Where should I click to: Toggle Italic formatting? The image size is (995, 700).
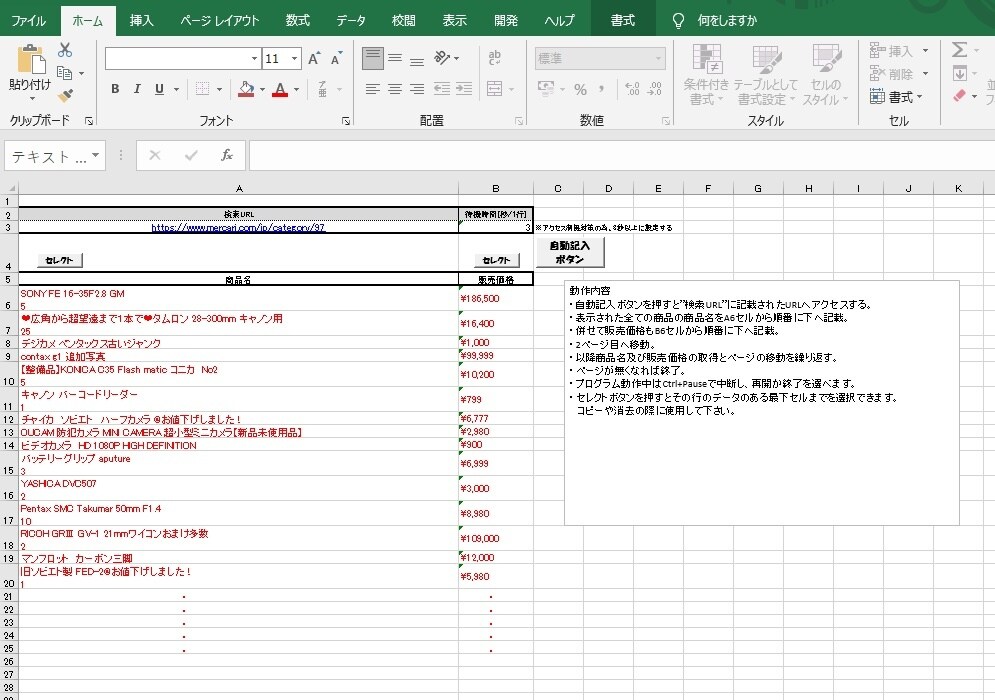(x=136, y=89)
